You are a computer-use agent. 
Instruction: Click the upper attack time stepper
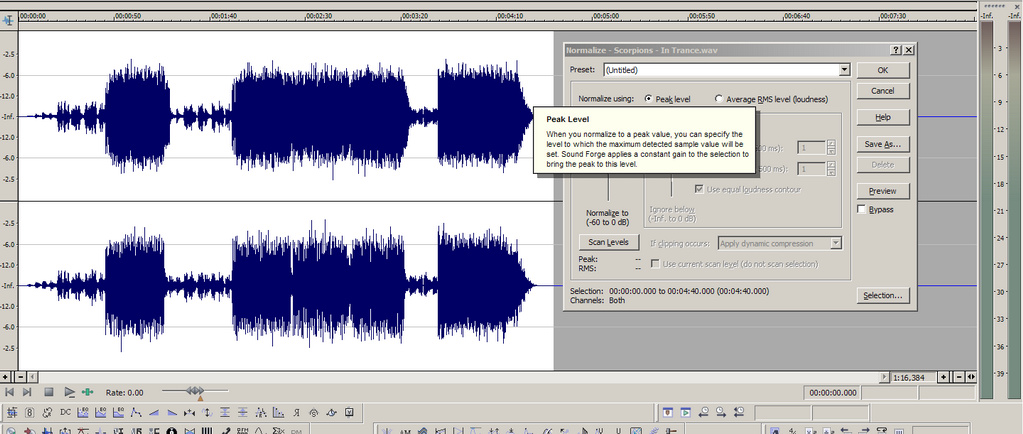[831, 148]
